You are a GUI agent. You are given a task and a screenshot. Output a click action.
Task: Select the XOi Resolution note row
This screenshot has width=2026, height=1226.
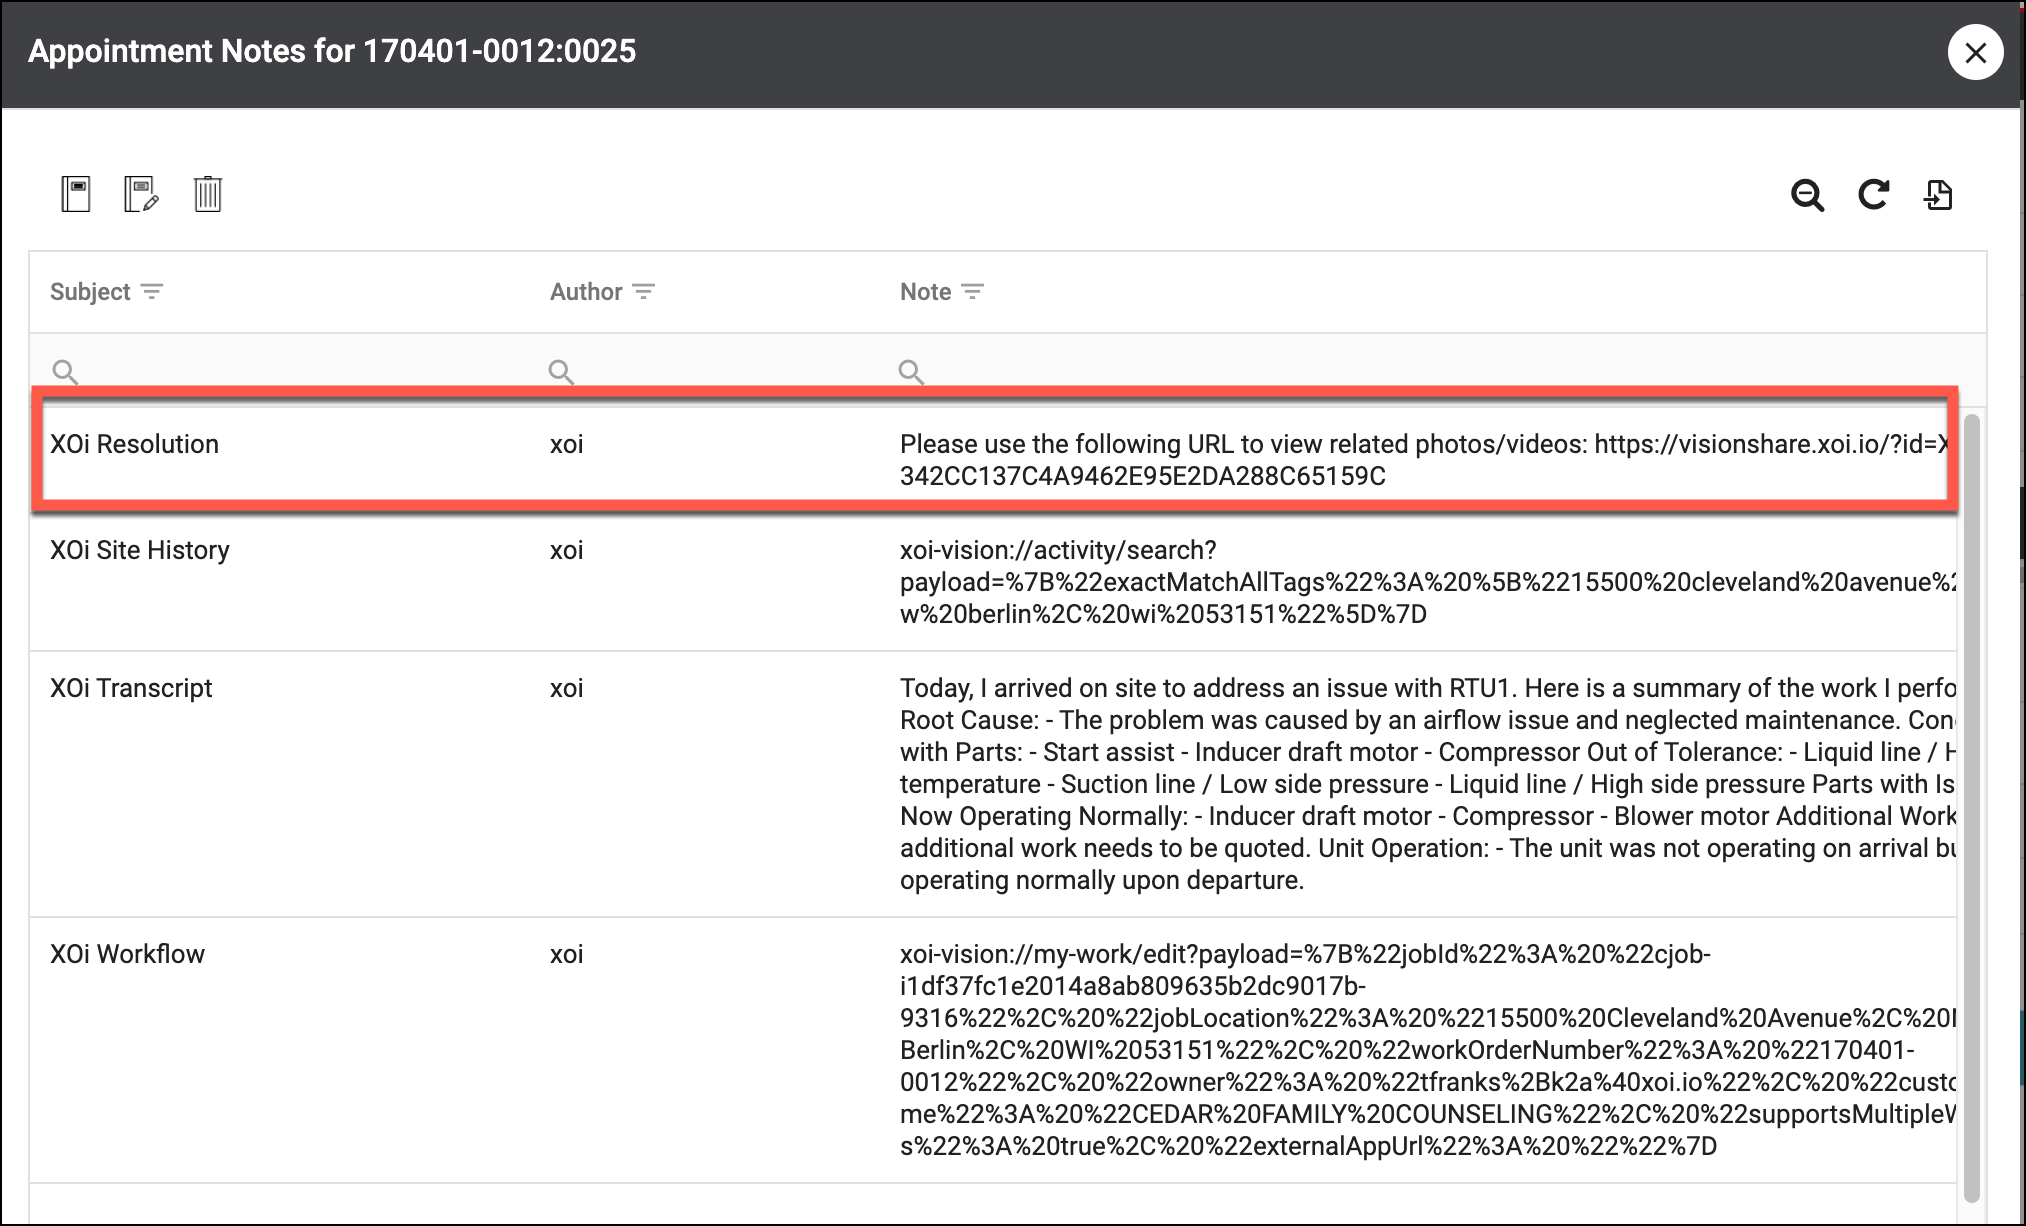click(135, 445)
